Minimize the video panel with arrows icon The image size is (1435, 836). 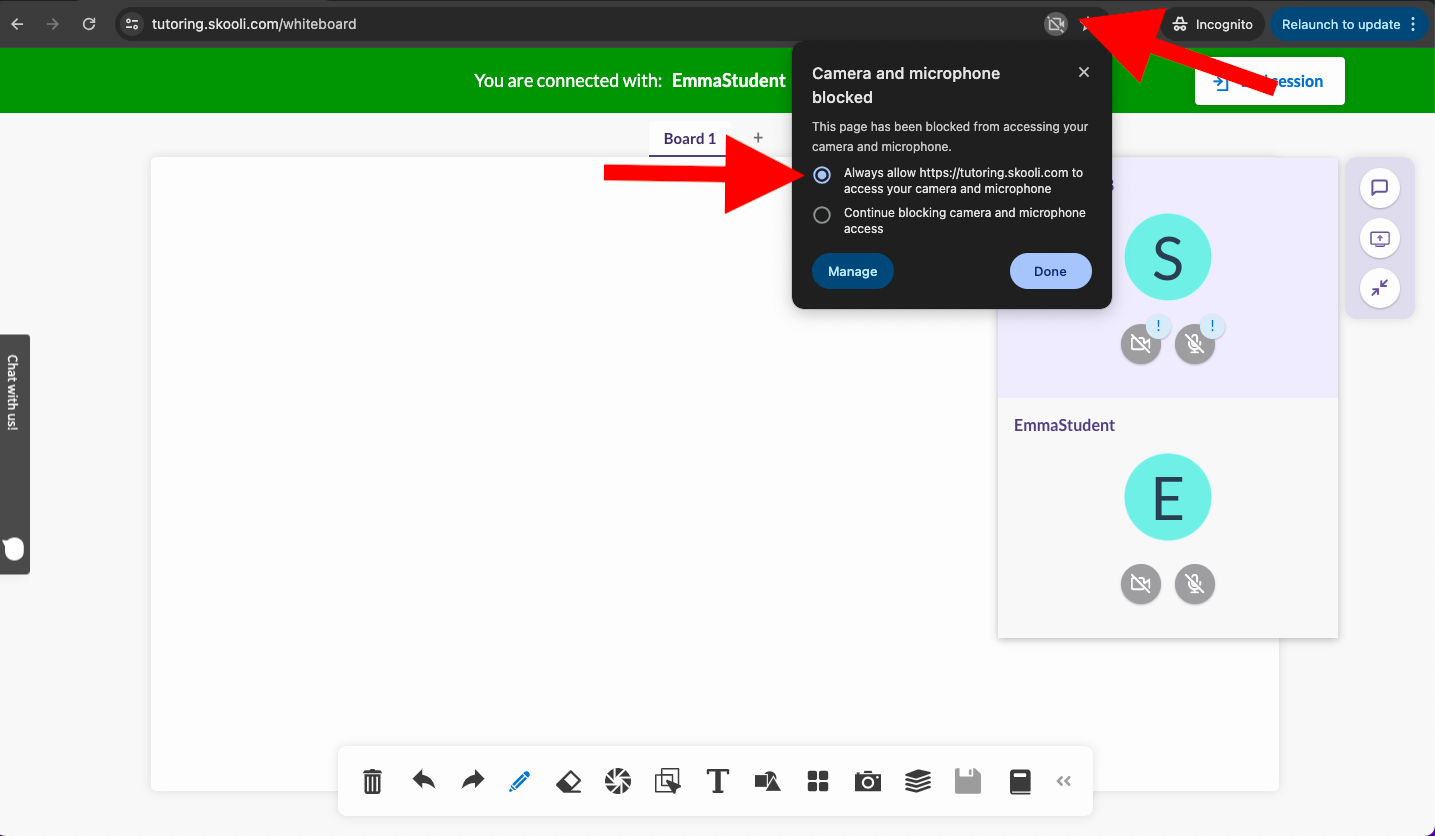[1380, 288]
